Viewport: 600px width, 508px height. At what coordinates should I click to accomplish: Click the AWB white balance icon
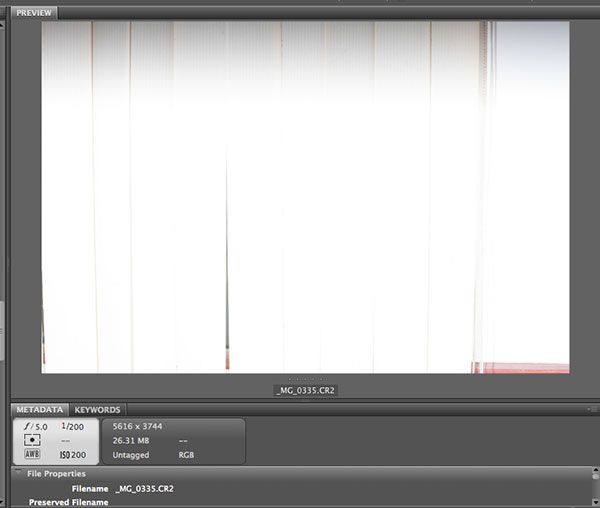[x=32, y=454]
